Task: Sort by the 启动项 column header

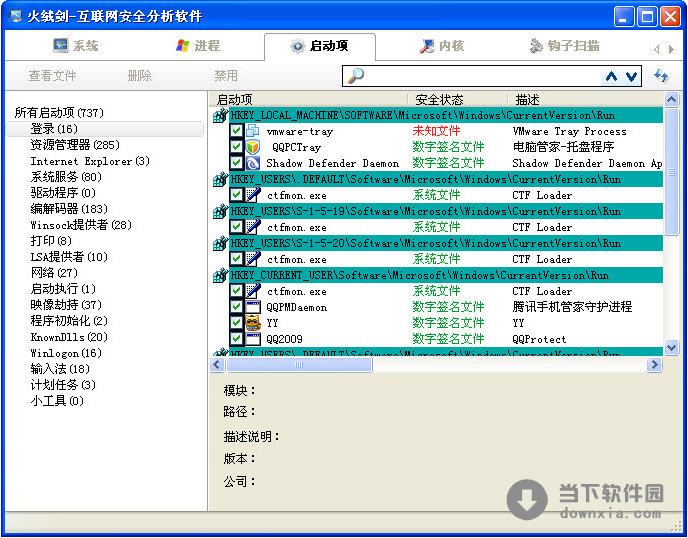Action: pyautogui.click(x=308, y=100)
